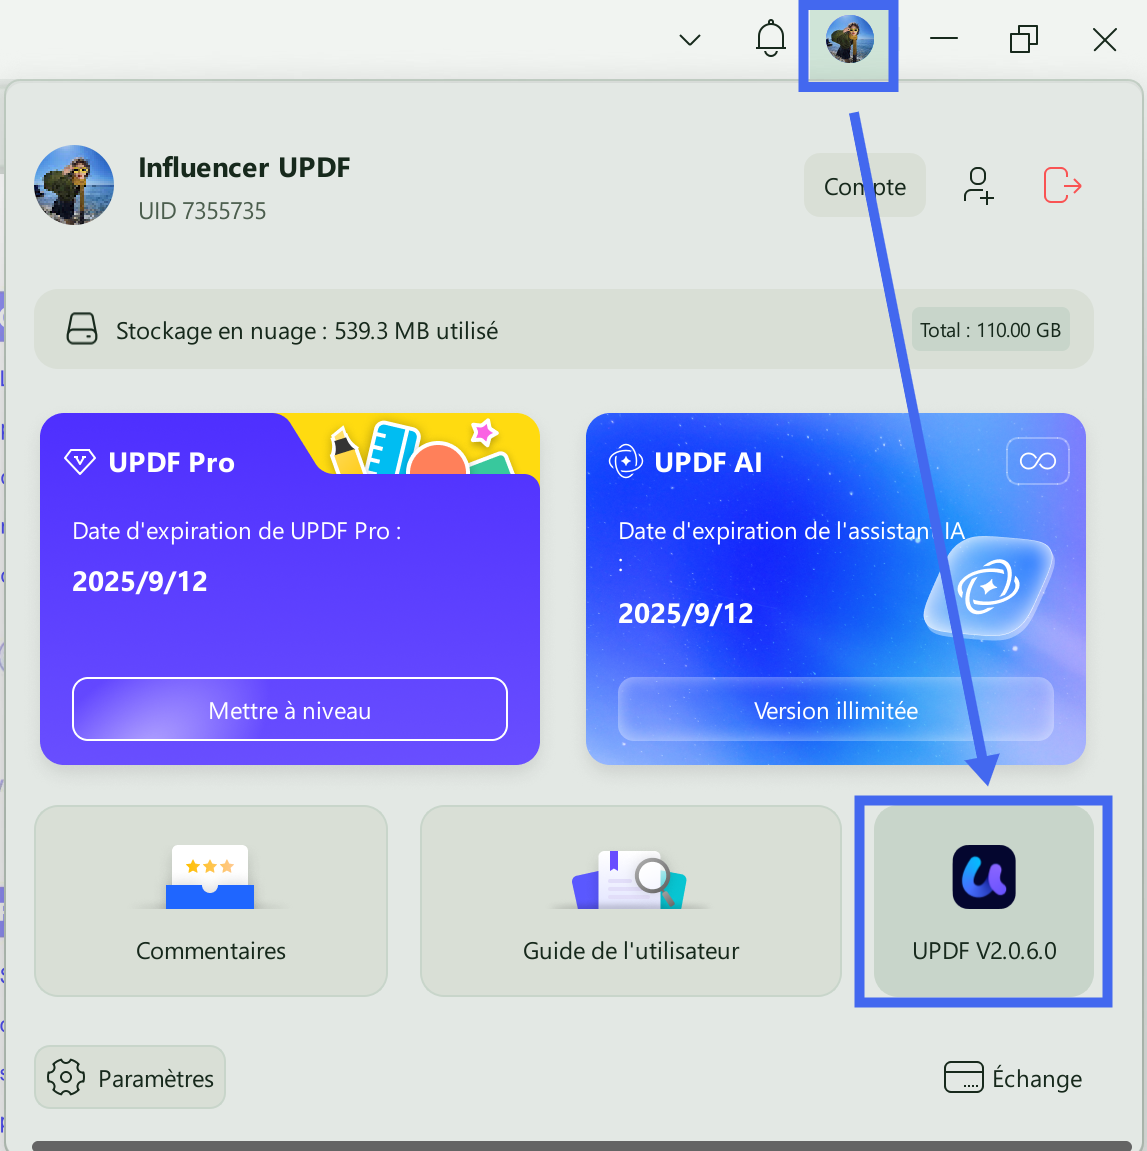Image resolution: width=1147 pixels, height=1151 pixels.
Task: Click the UPDF AI glass cube logo
Action: 988,587
